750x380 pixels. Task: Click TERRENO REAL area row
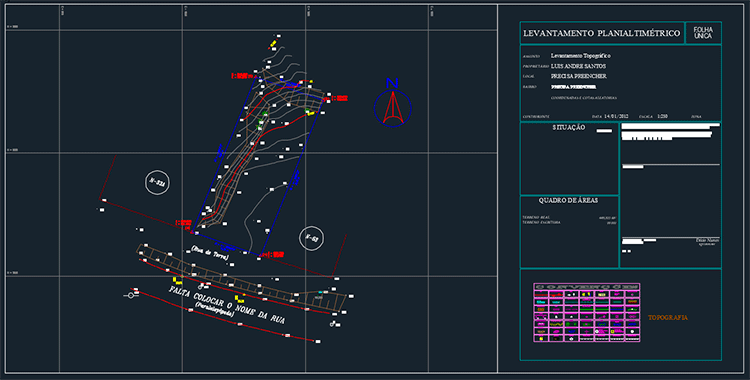click(569, 218)
